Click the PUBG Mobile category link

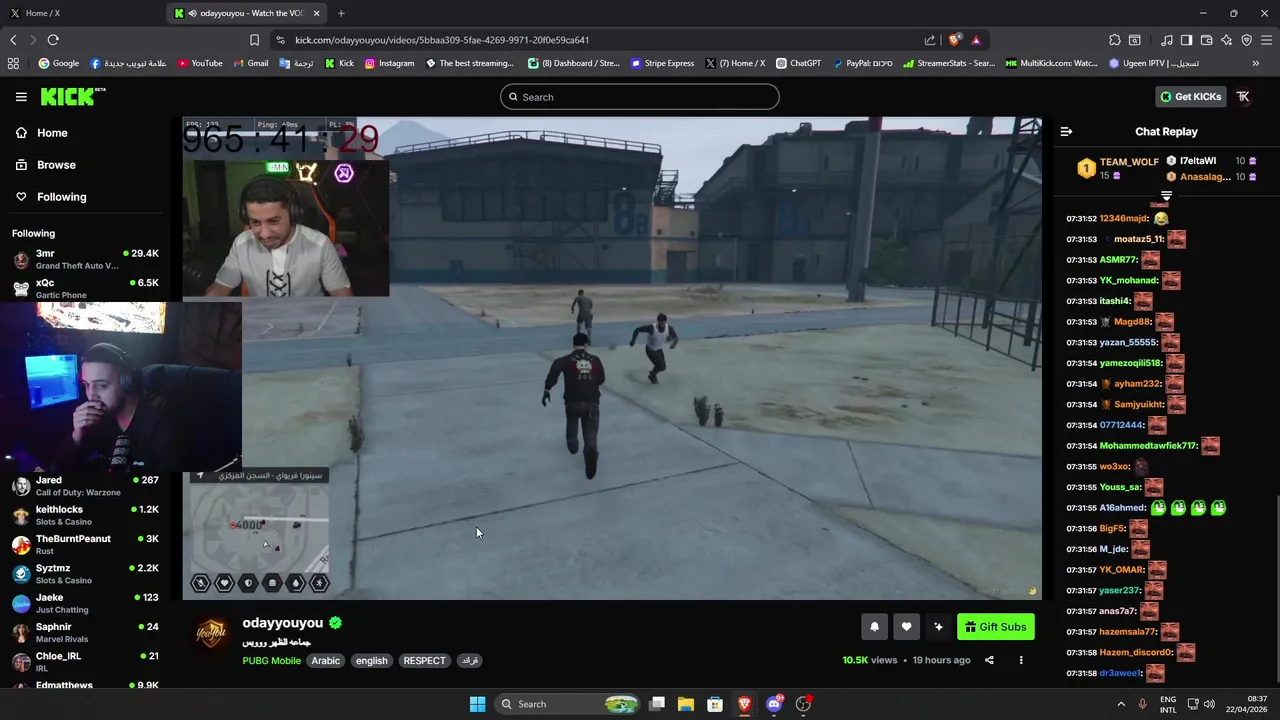pos(271,661)
